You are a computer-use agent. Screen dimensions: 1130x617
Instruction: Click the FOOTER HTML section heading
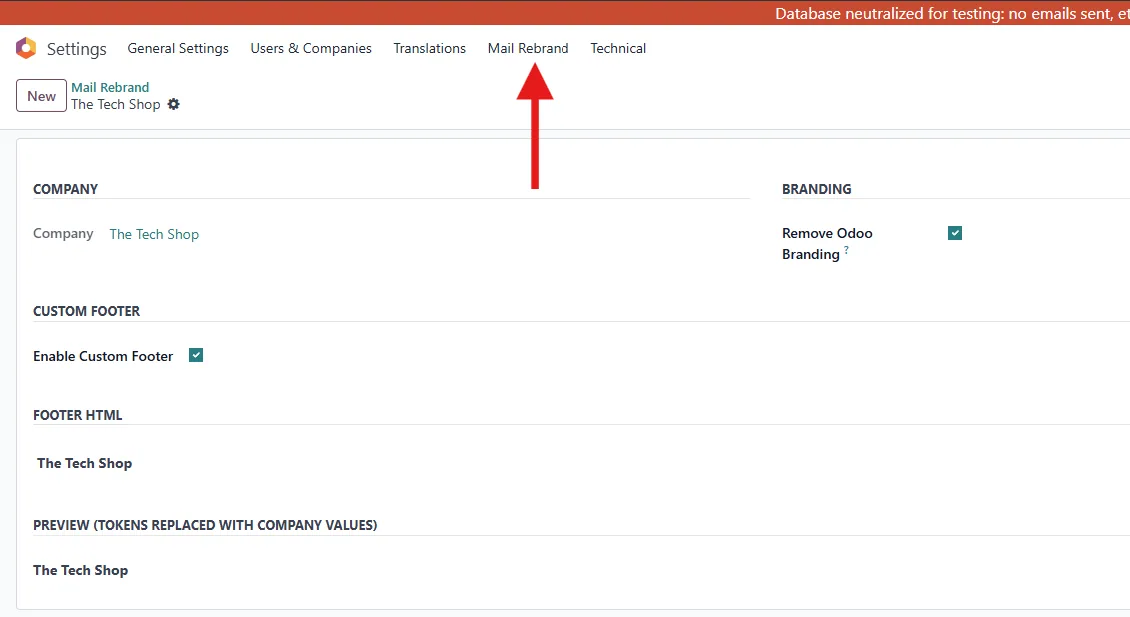coord(78,415)
